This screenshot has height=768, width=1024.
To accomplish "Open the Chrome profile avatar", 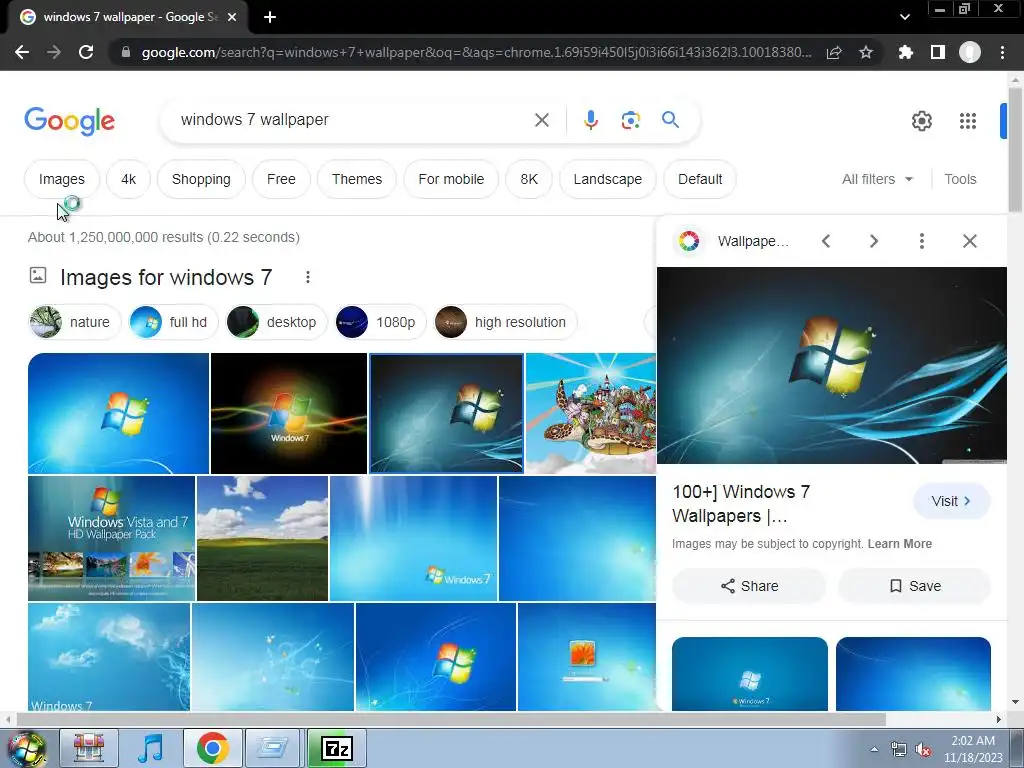I will pyautogui.click(x=970, y=52).
